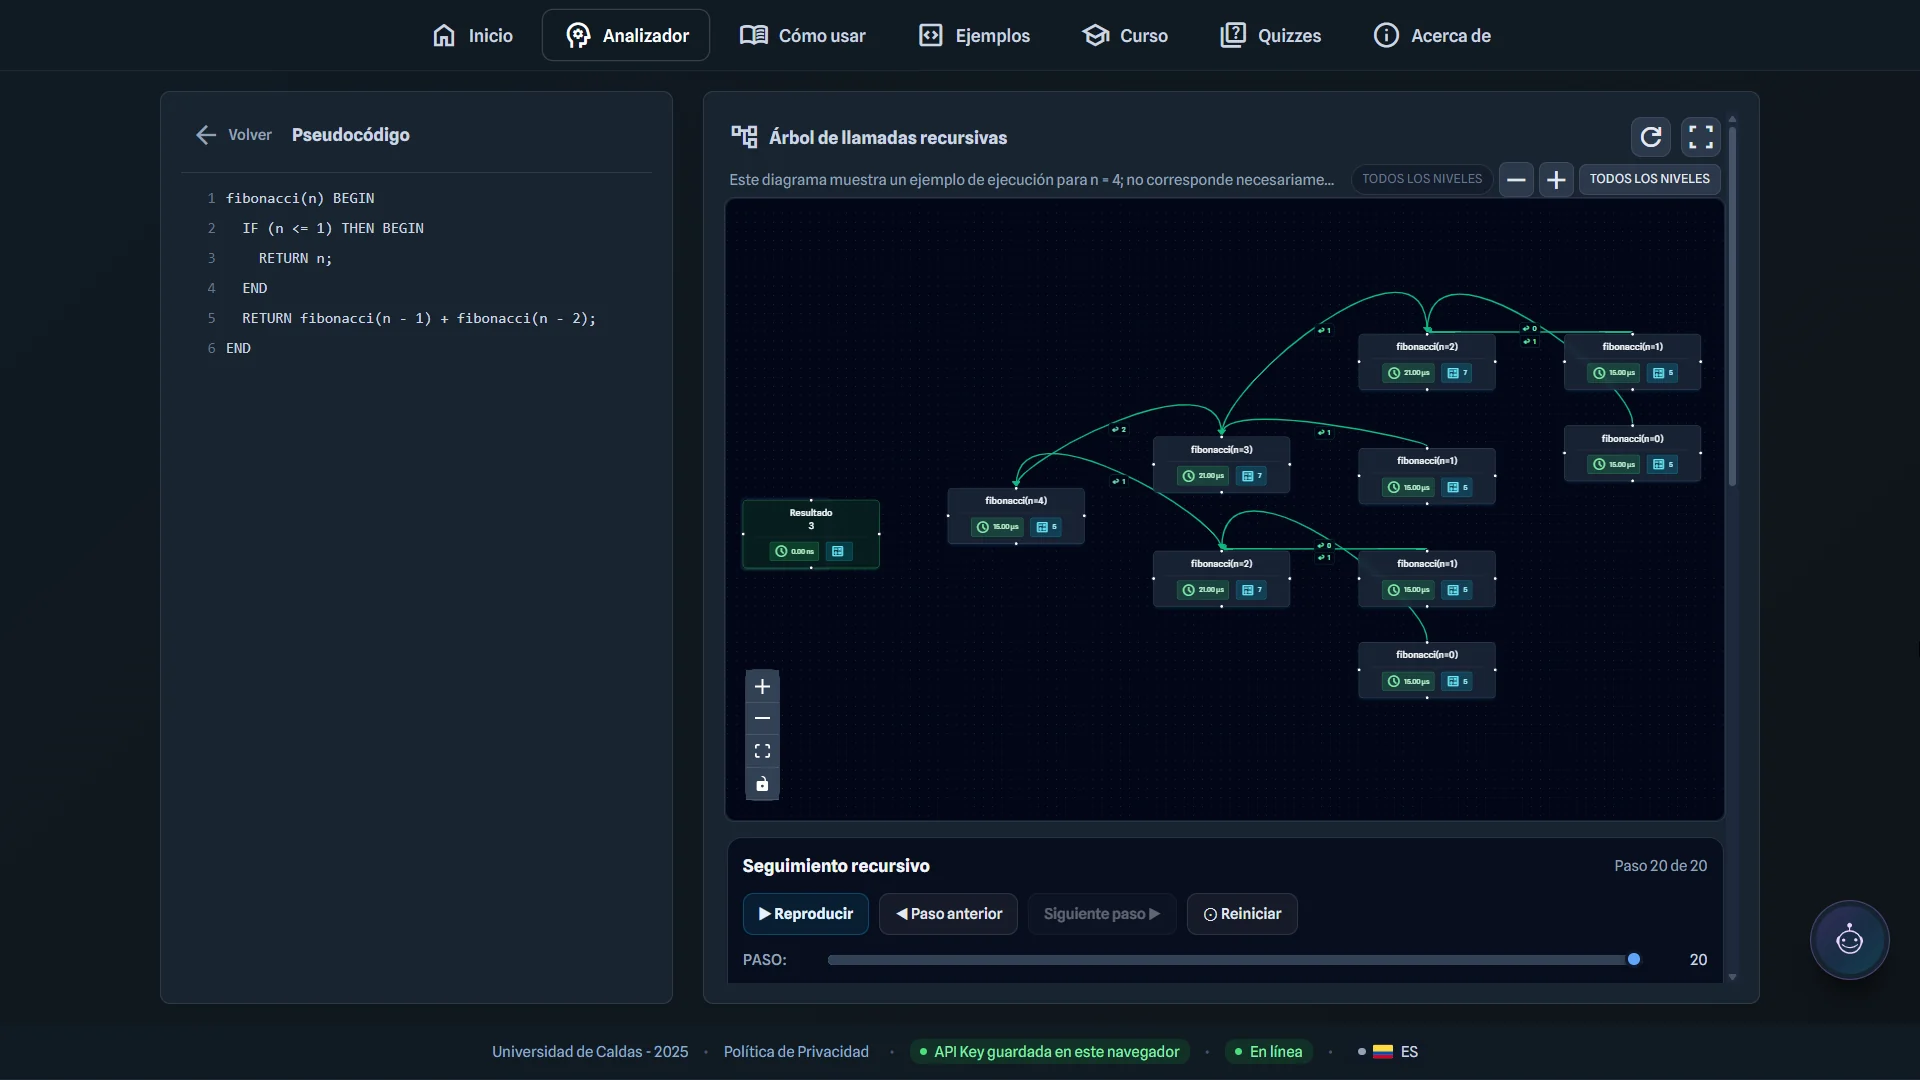
Task: Fit the diagram to view
Action: click(762, 751)
